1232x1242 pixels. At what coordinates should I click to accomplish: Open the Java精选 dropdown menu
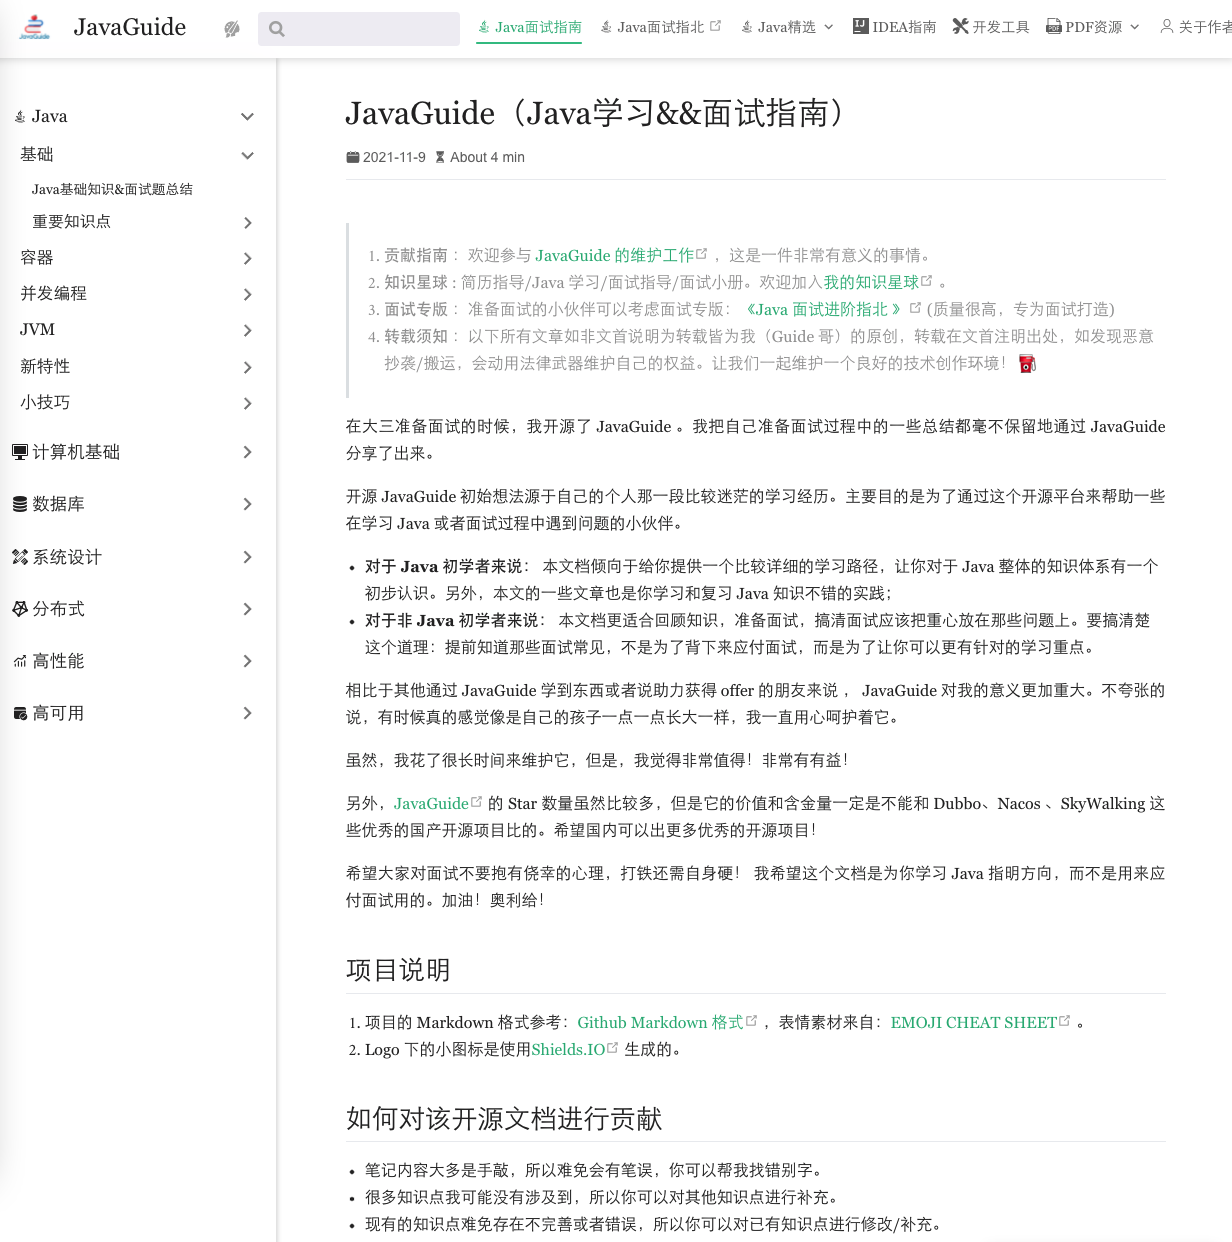point(786,27)
